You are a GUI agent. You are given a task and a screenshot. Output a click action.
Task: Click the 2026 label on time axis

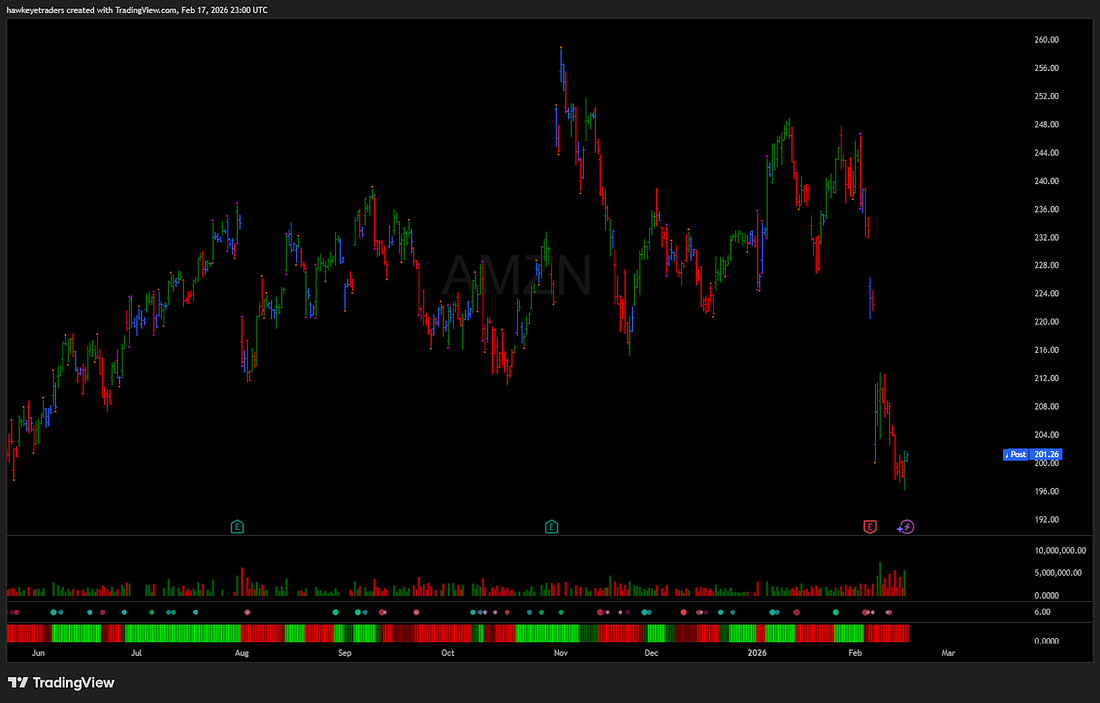(x=757, y=652)
